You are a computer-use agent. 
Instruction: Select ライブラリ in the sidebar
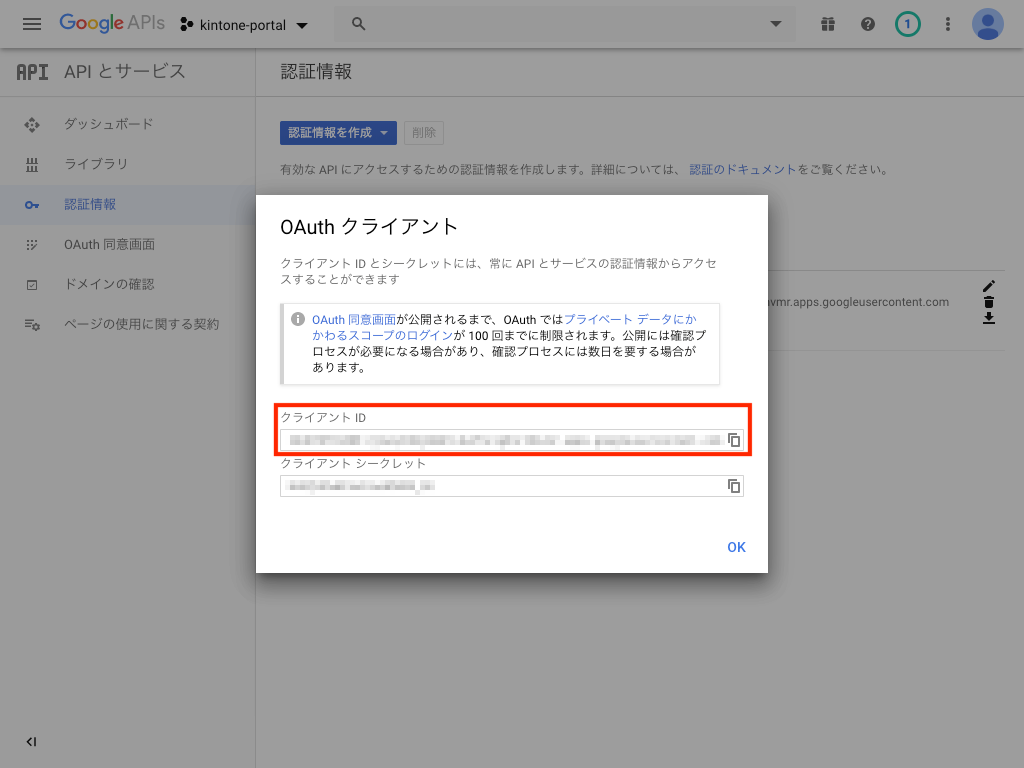click(x=96, y=164)
